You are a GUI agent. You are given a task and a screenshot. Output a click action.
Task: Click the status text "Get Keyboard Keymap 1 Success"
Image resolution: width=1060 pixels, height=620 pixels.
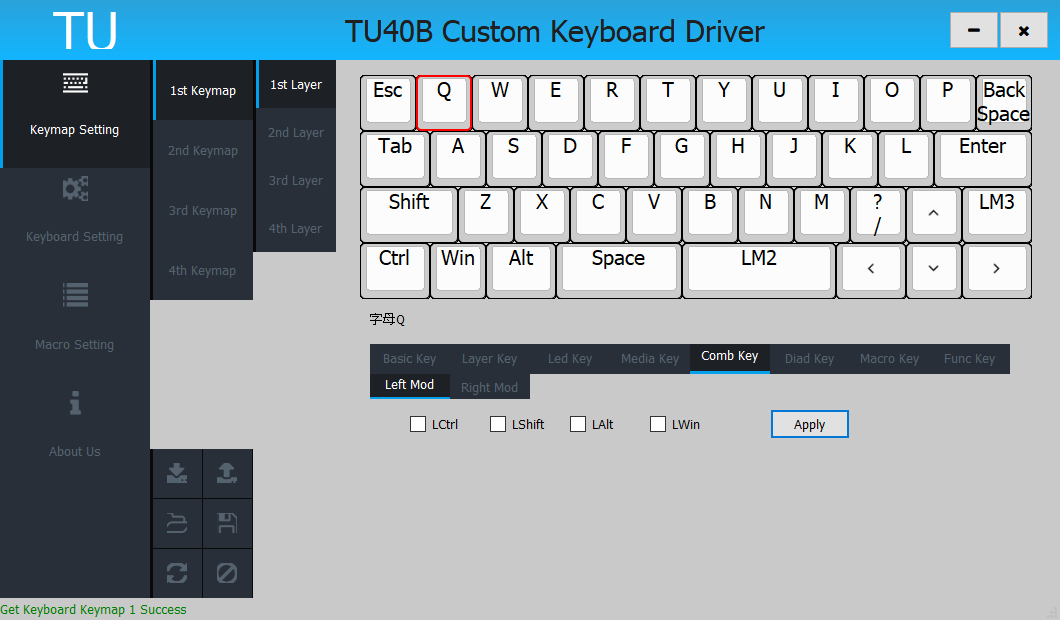93,610
